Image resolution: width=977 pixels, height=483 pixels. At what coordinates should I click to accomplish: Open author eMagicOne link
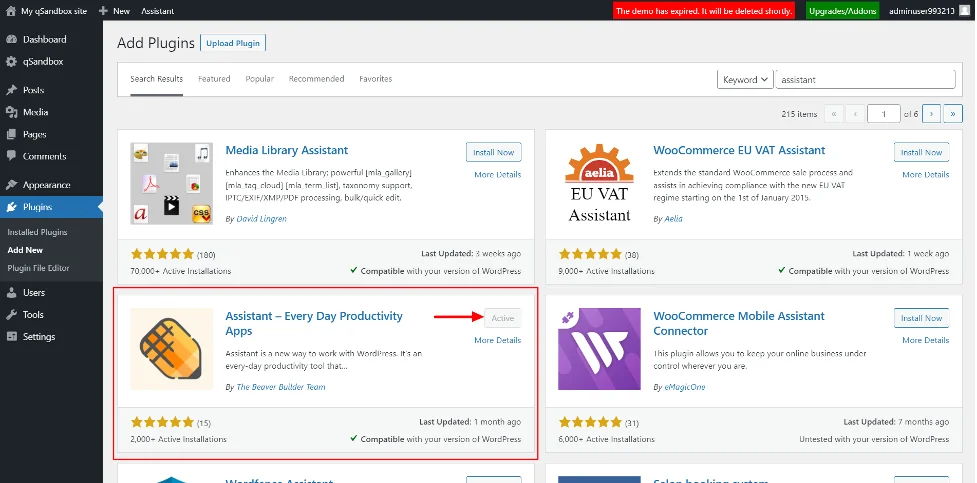click(684, 387)
